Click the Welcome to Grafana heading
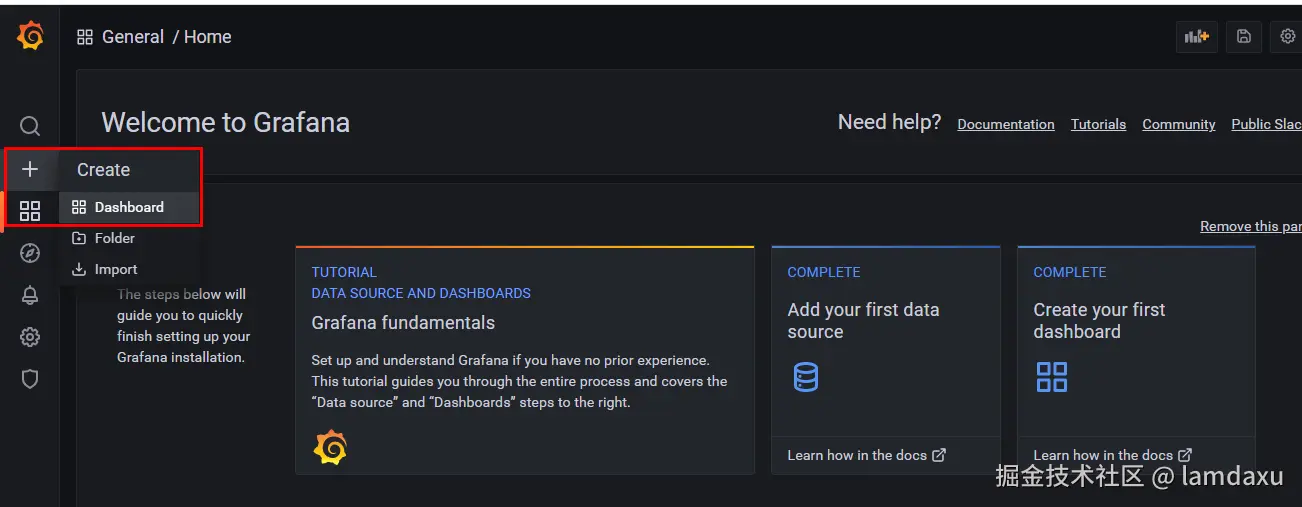Screen dimensions: 1302x507 click(x=226, y=123)
